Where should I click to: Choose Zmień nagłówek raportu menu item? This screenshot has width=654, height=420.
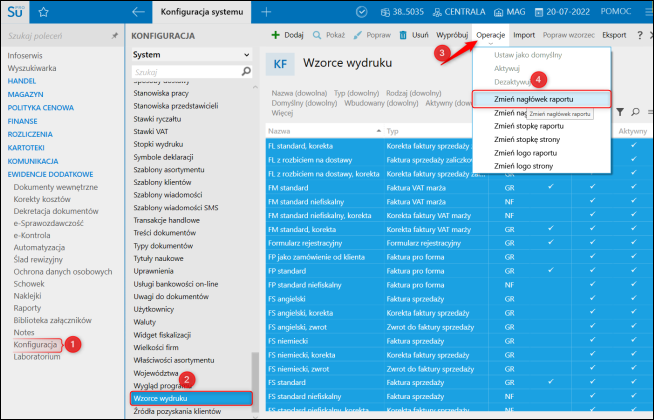[541, 99]
